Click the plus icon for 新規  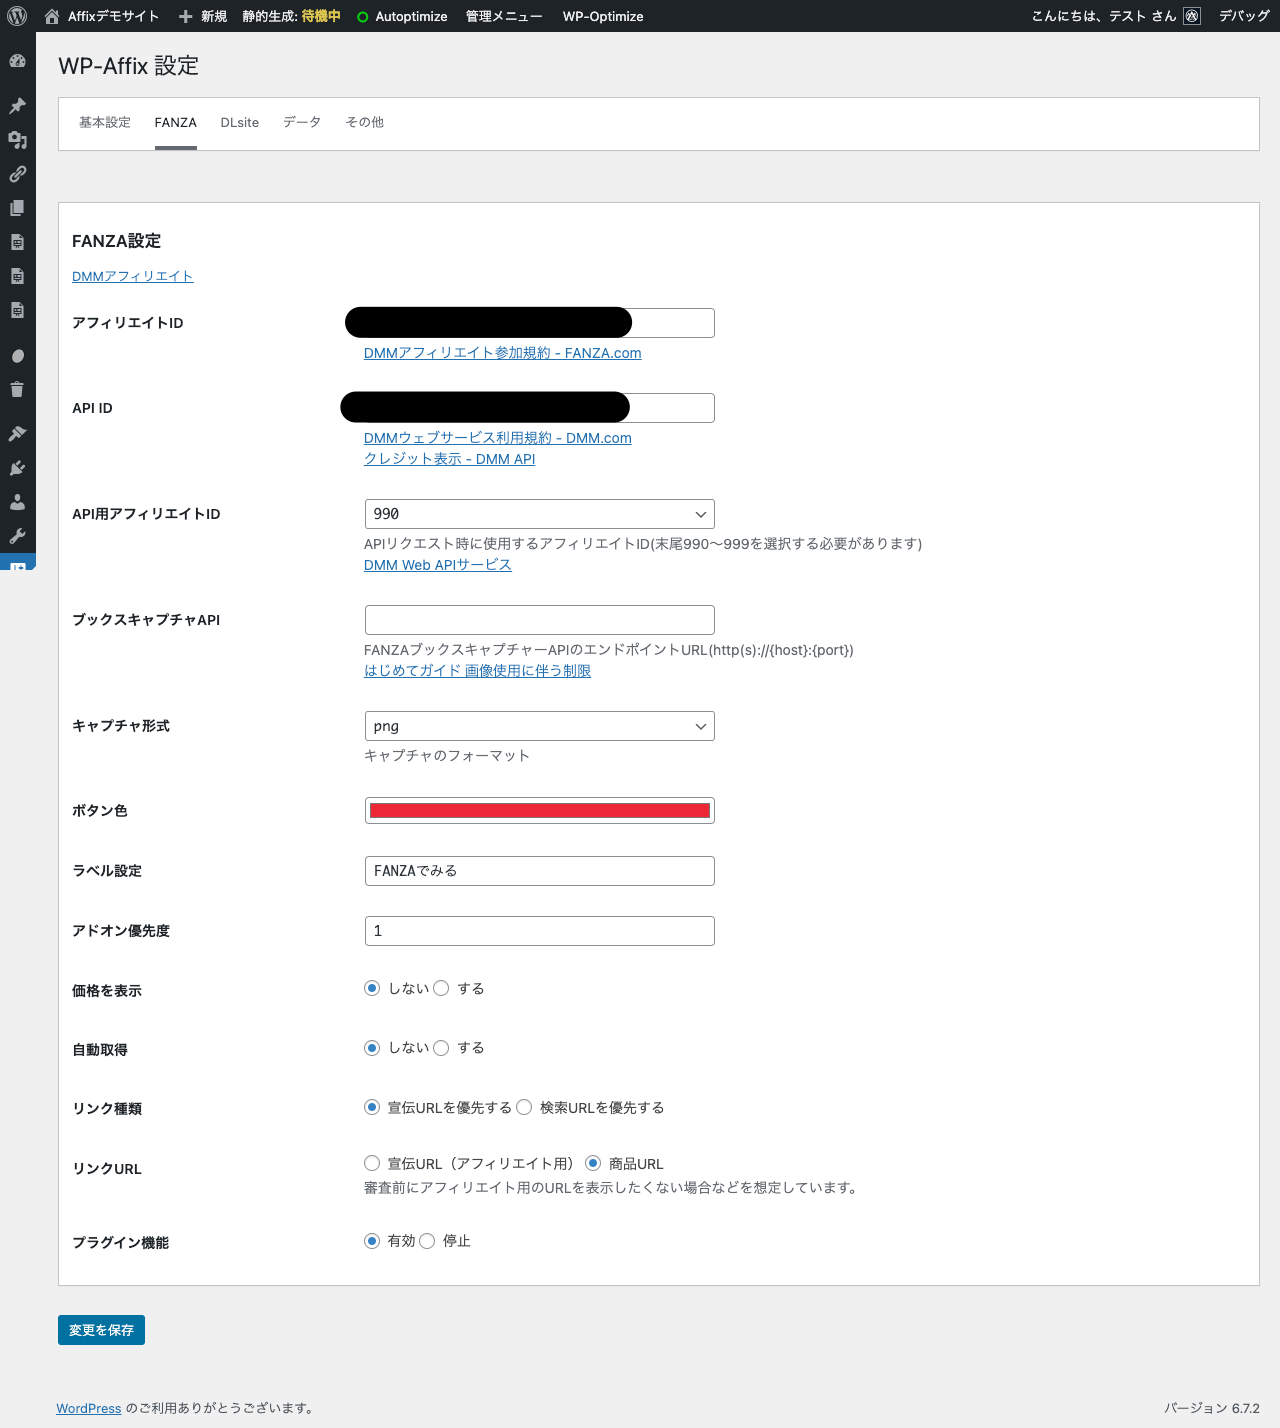click(x=185, y=16)
